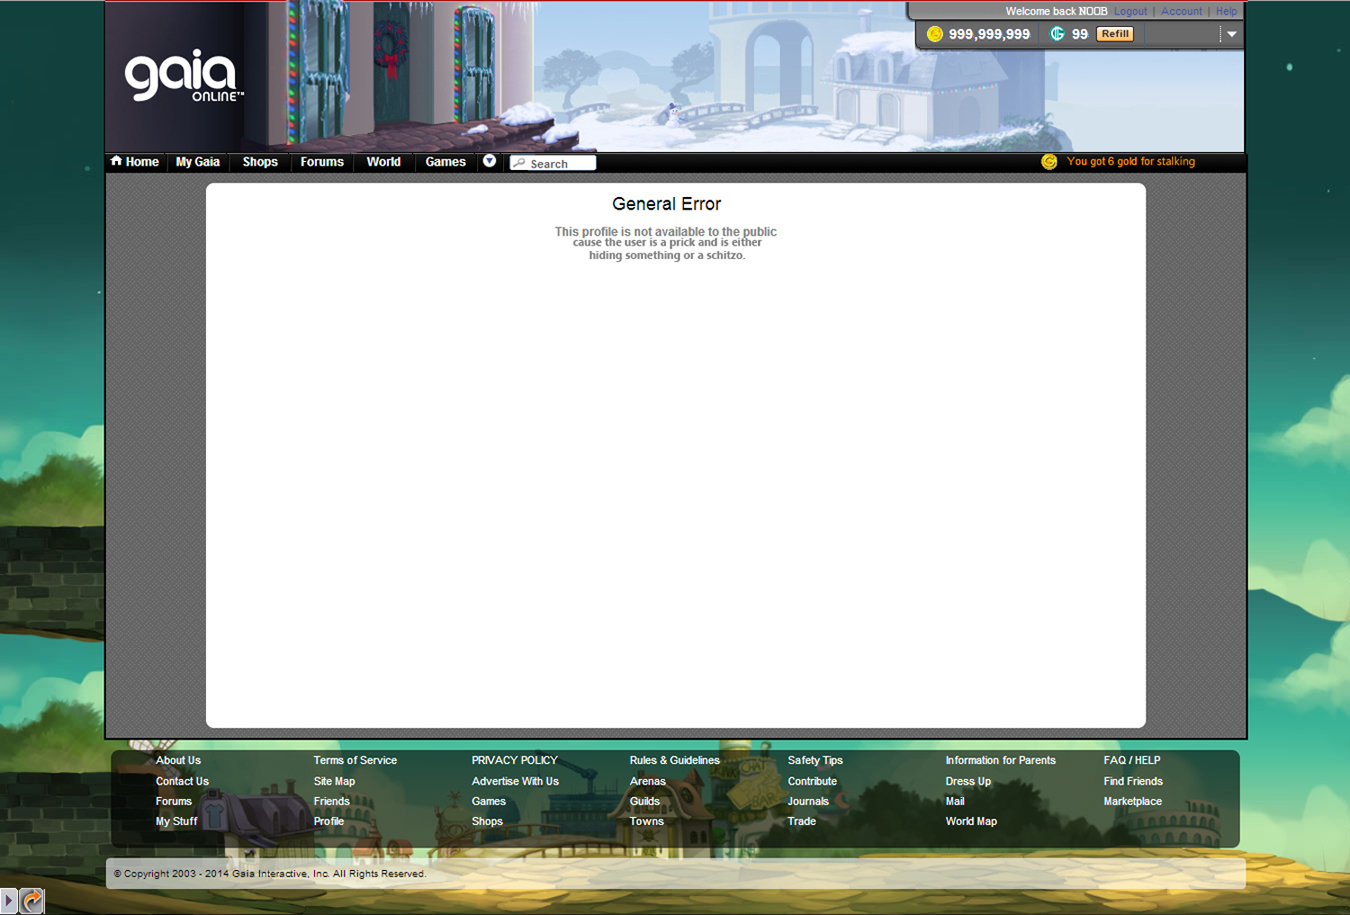
Task: Open Terms of Service footer link
Action: pos(355,760)
